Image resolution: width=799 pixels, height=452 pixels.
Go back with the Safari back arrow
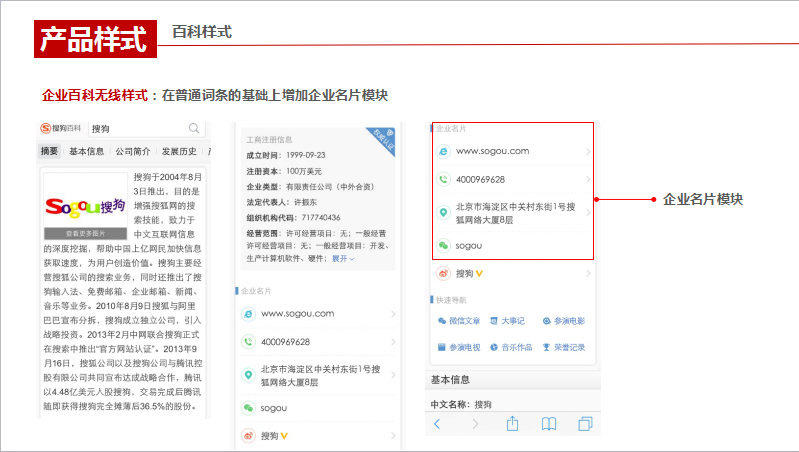(x=437, y=423)
